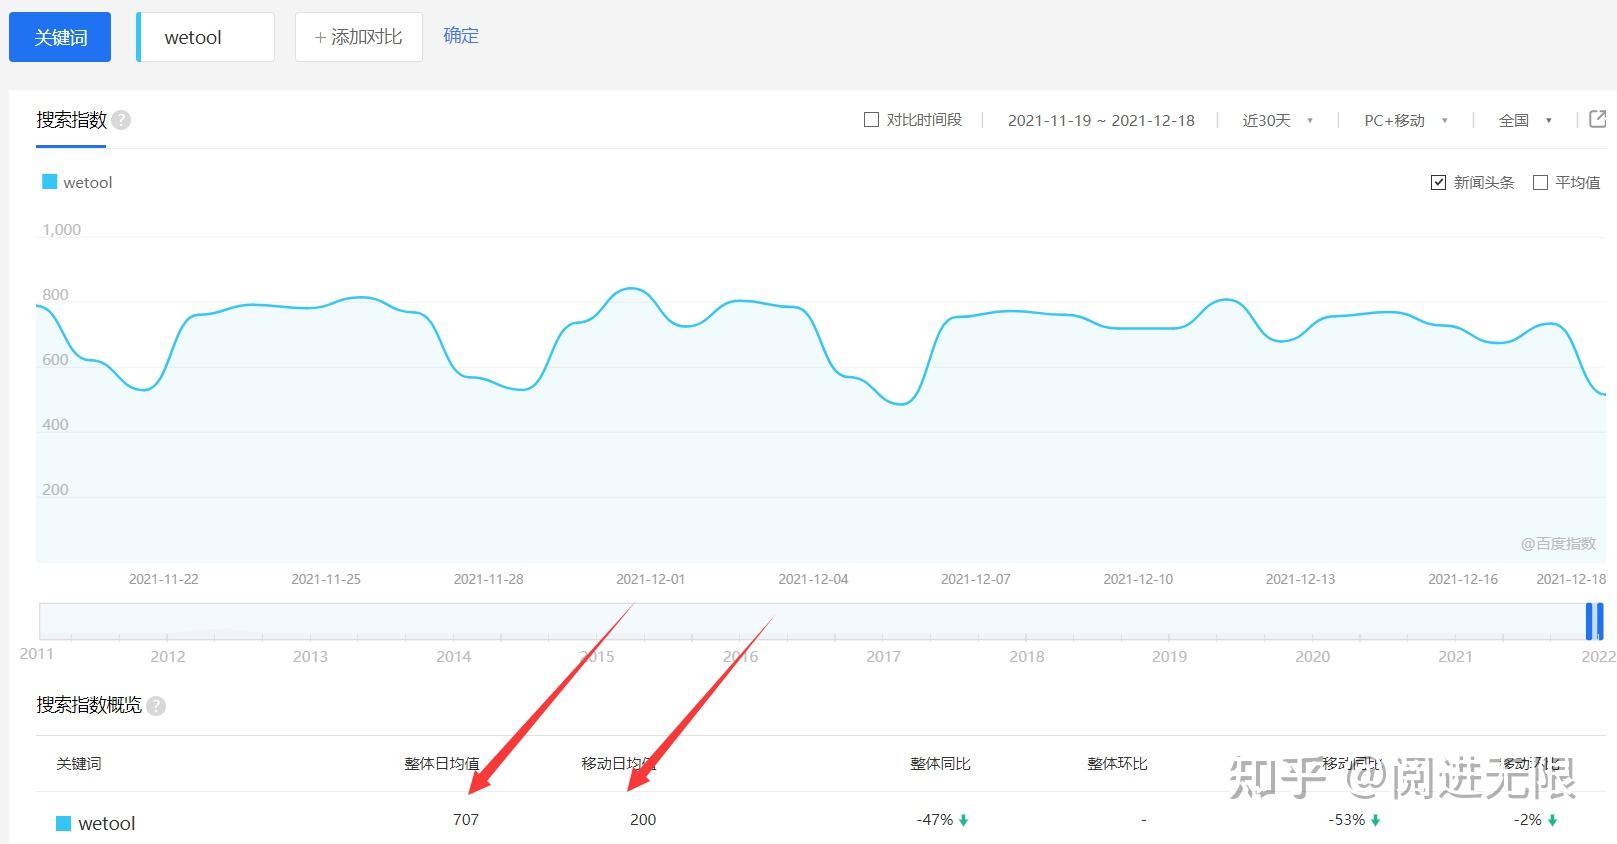1617x844 pixels.
Task: Click 2014 on the timeline range bar
Action: click(x=453, y=657)
